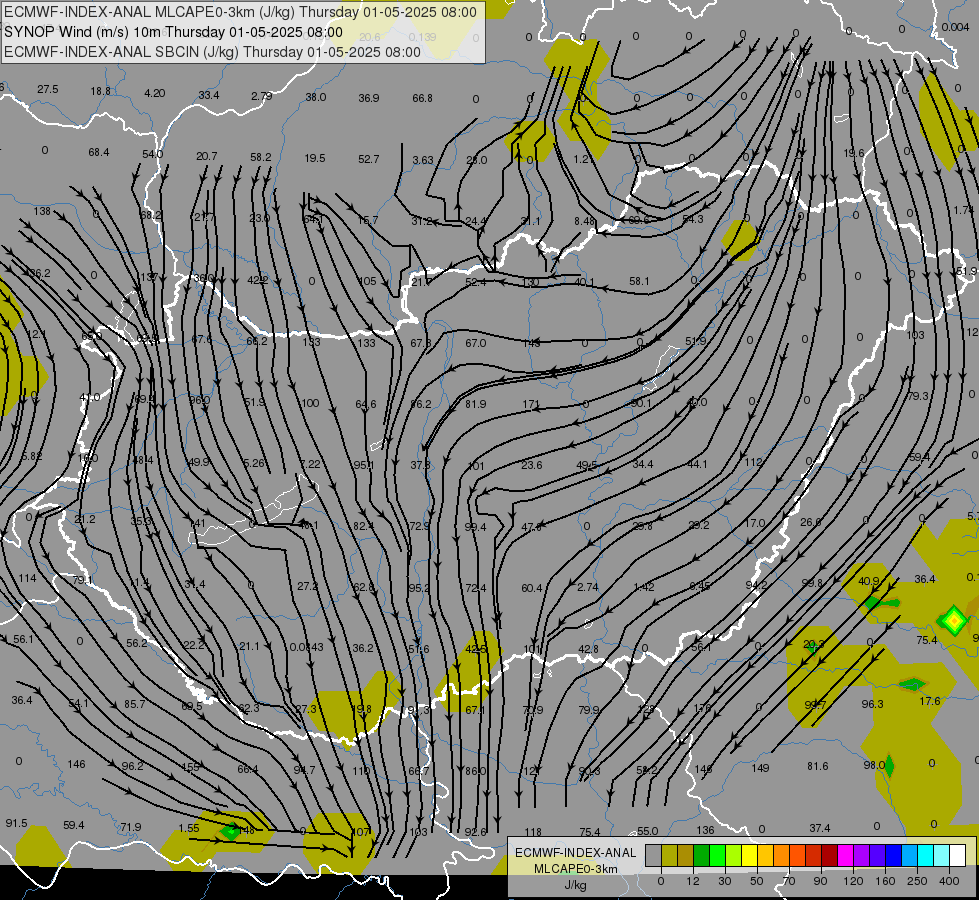This screenshot has width=979, height=900.
Task: Click the purple legend swatch
Action: pyautogui.click(x=862, y=856)
